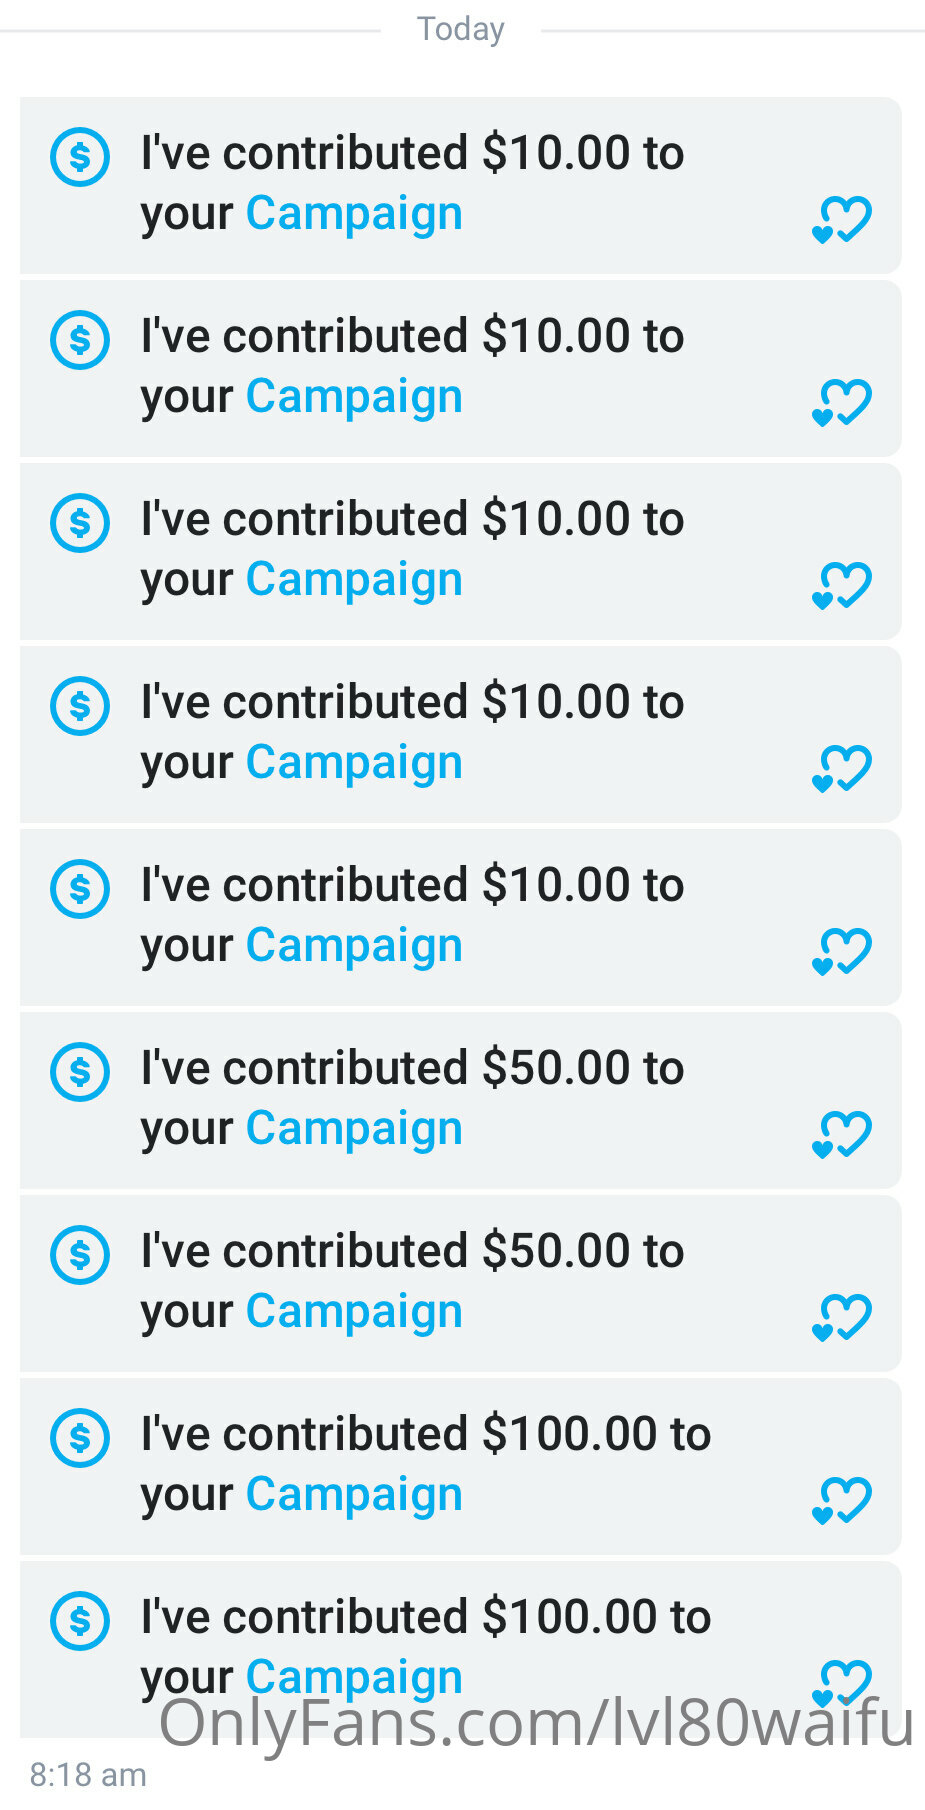The width and height of the screenshot is (925, 1810).
Task: Like the fifth $10.00 contribution message
Action: coord(842,952)
